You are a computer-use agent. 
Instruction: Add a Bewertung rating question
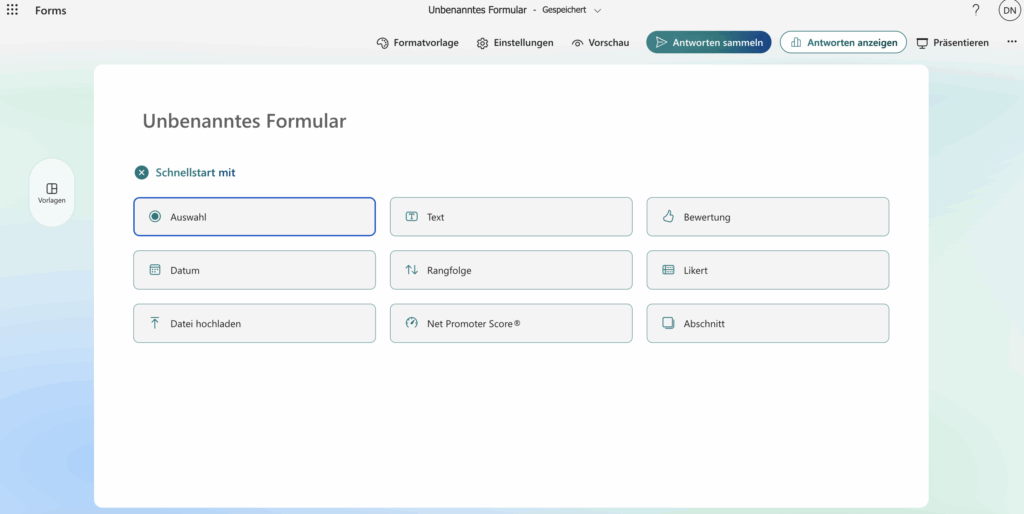[x=768, y=217]
